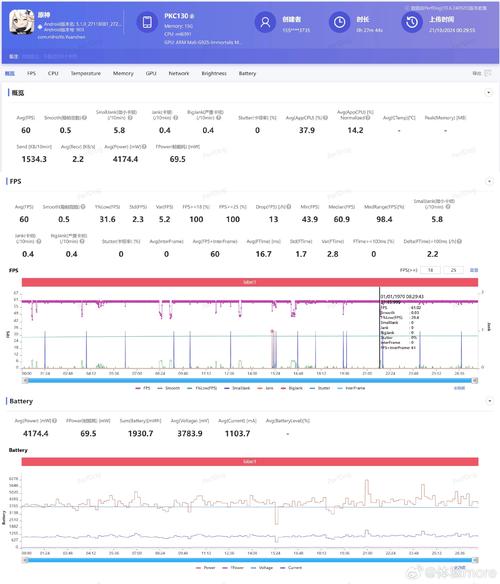Click left handle of FPS chart range slider
This screenshot has height=584, width=500.
[x=25, y=380]
